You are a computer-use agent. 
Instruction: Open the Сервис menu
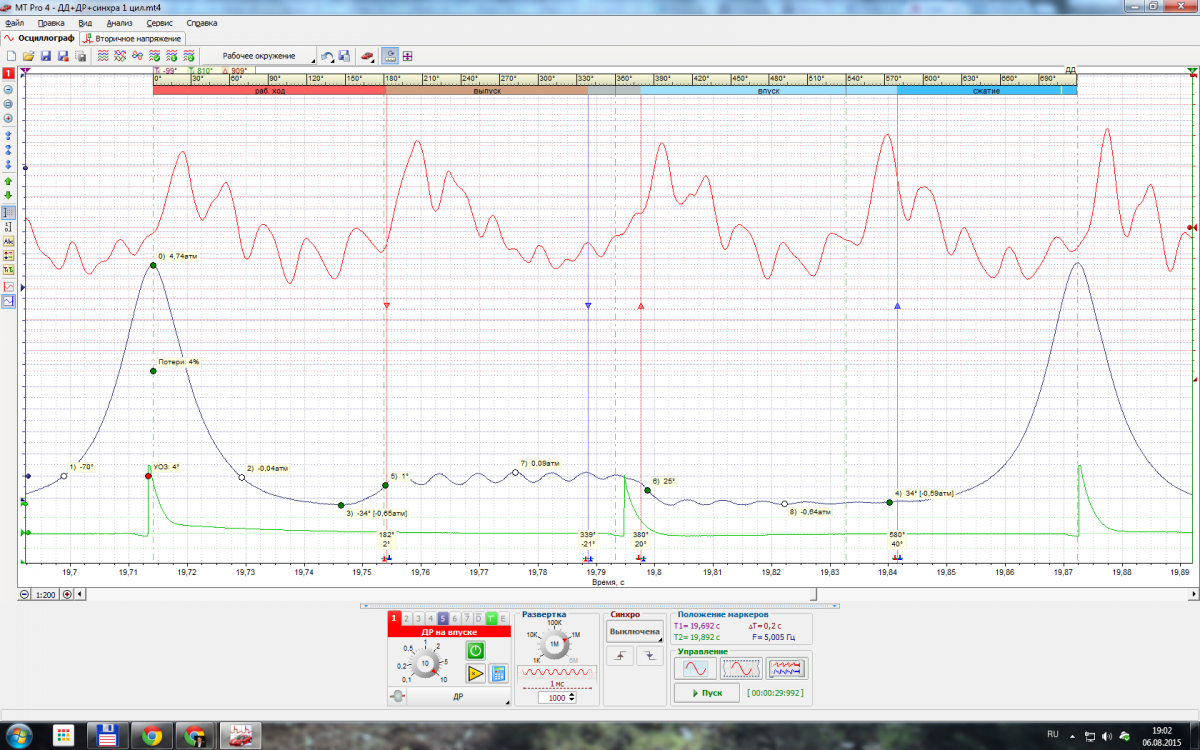pos(160,22)
